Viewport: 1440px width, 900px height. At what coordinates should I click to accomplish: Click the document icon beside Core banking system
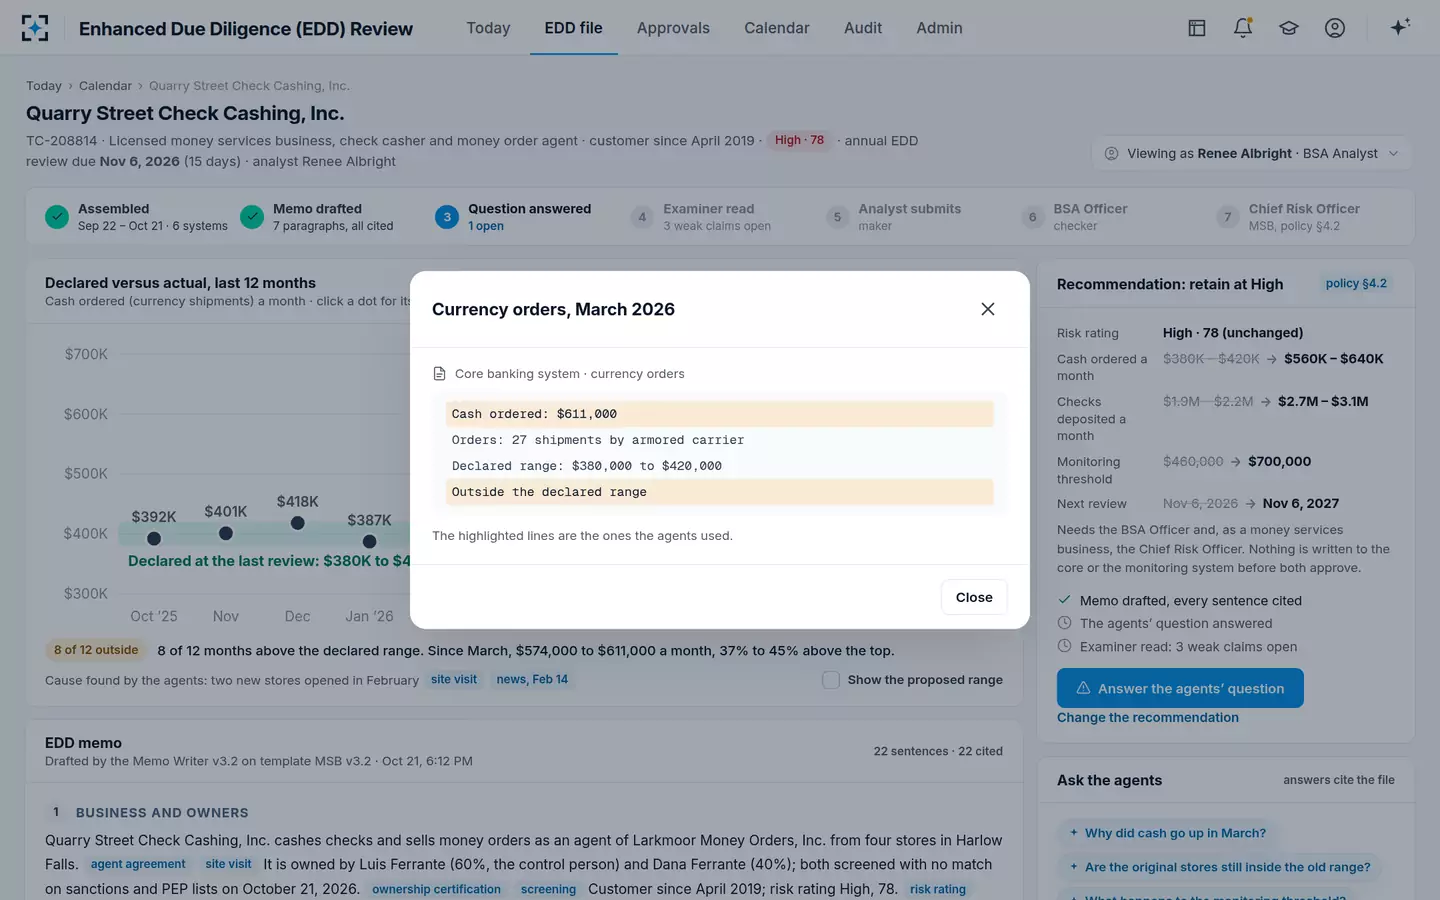tap(439, 374)
